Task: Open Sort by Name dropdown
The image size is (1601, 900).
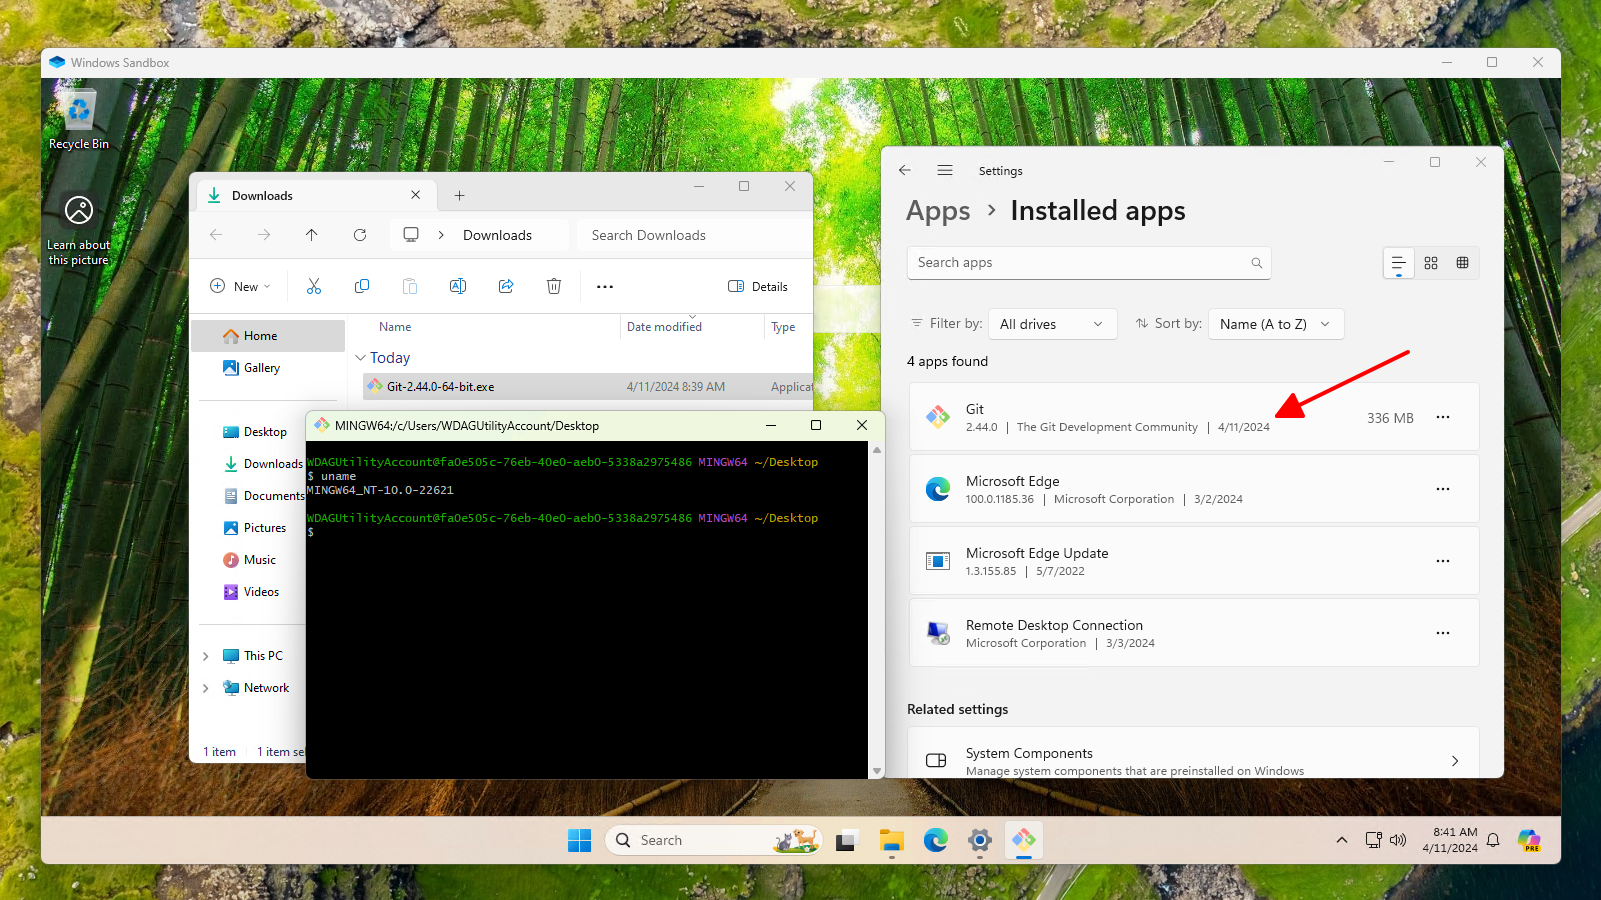Action: [1276, 324]
